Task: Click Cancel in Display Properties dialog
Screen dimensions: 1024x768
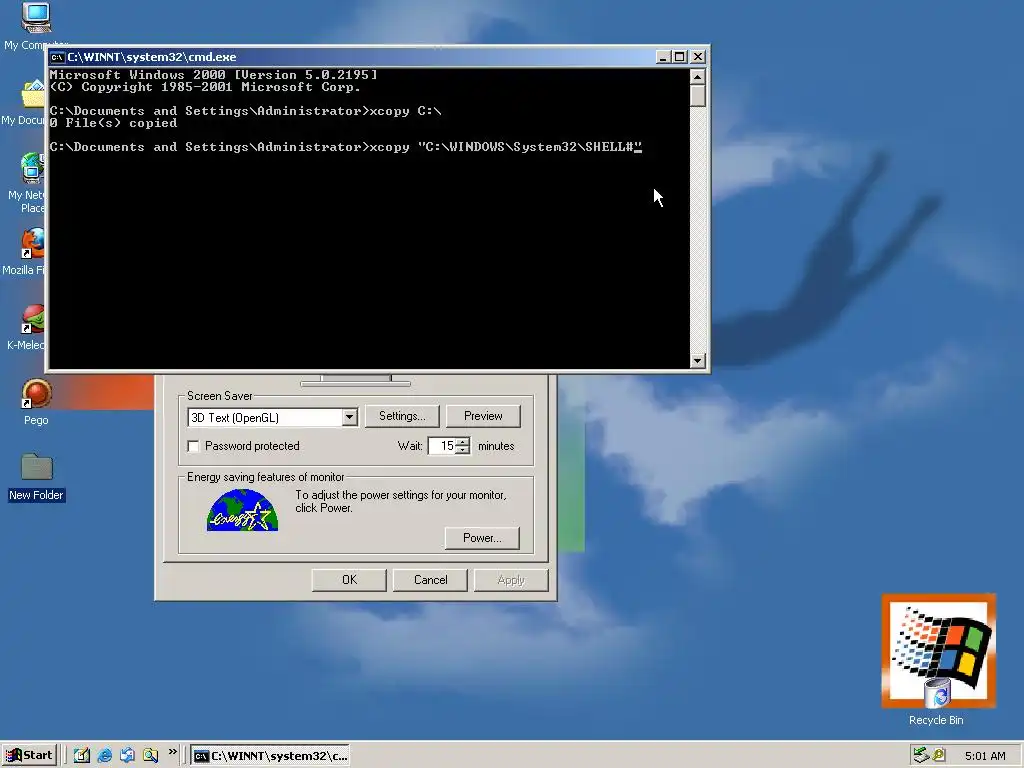Action: 430,580
